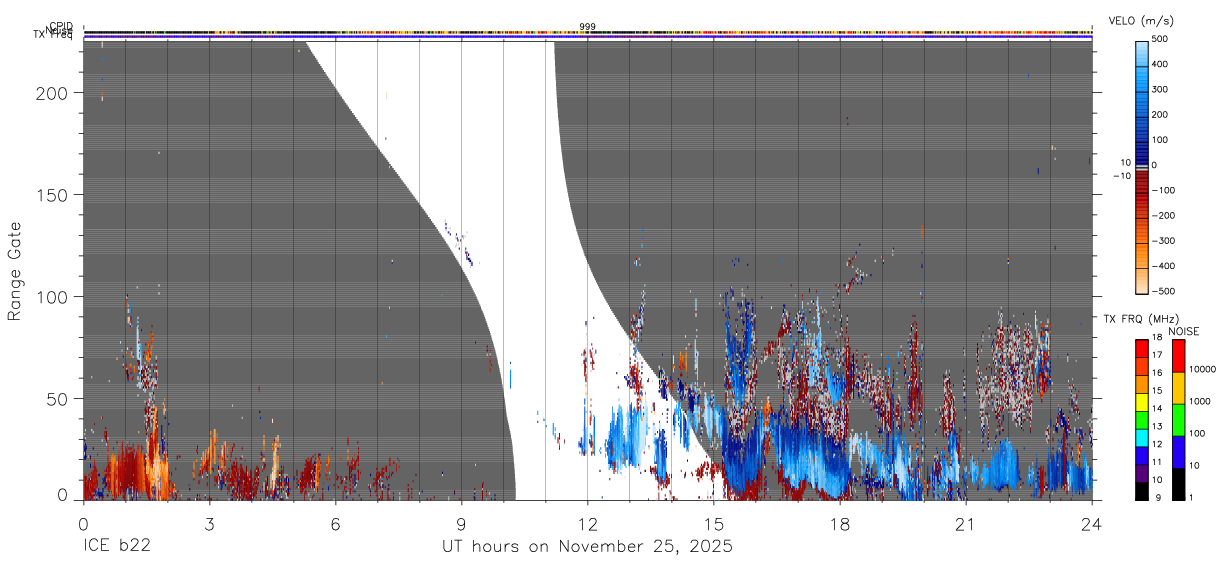Click the black 9–10 MHz TX FRQ swatch
Screen dimensions: 1228x567
coord(1141,491)
